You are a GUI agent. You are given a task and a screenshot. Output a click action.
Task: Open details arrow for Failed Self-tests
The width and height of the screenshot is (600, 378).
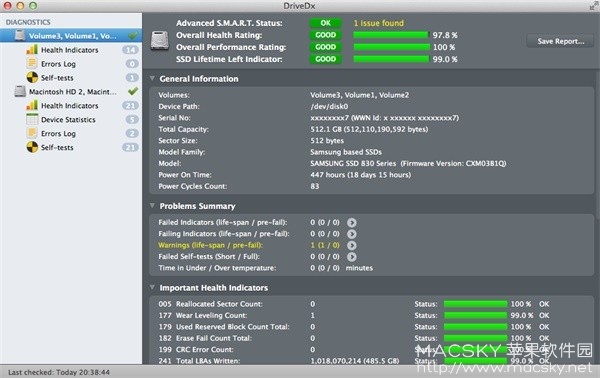pos(352,257)
